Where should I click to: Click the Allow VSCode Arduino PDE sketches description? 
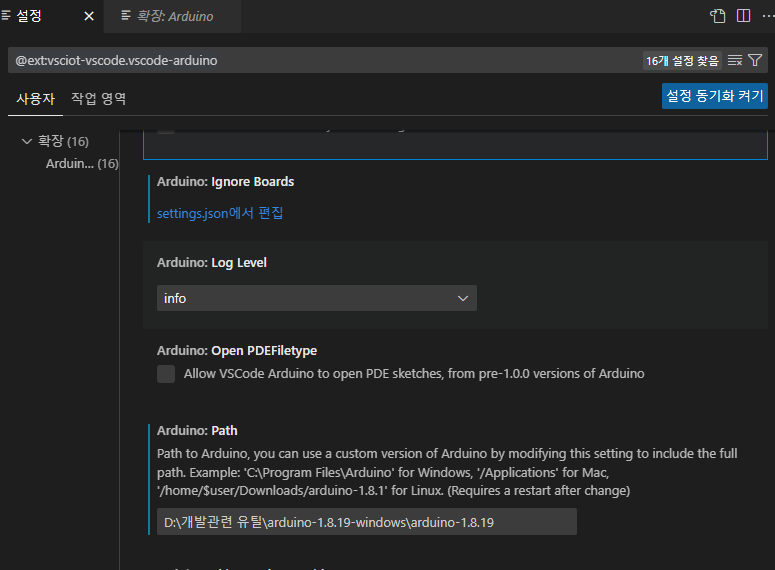pyautogui.click(x=414, y=374)
